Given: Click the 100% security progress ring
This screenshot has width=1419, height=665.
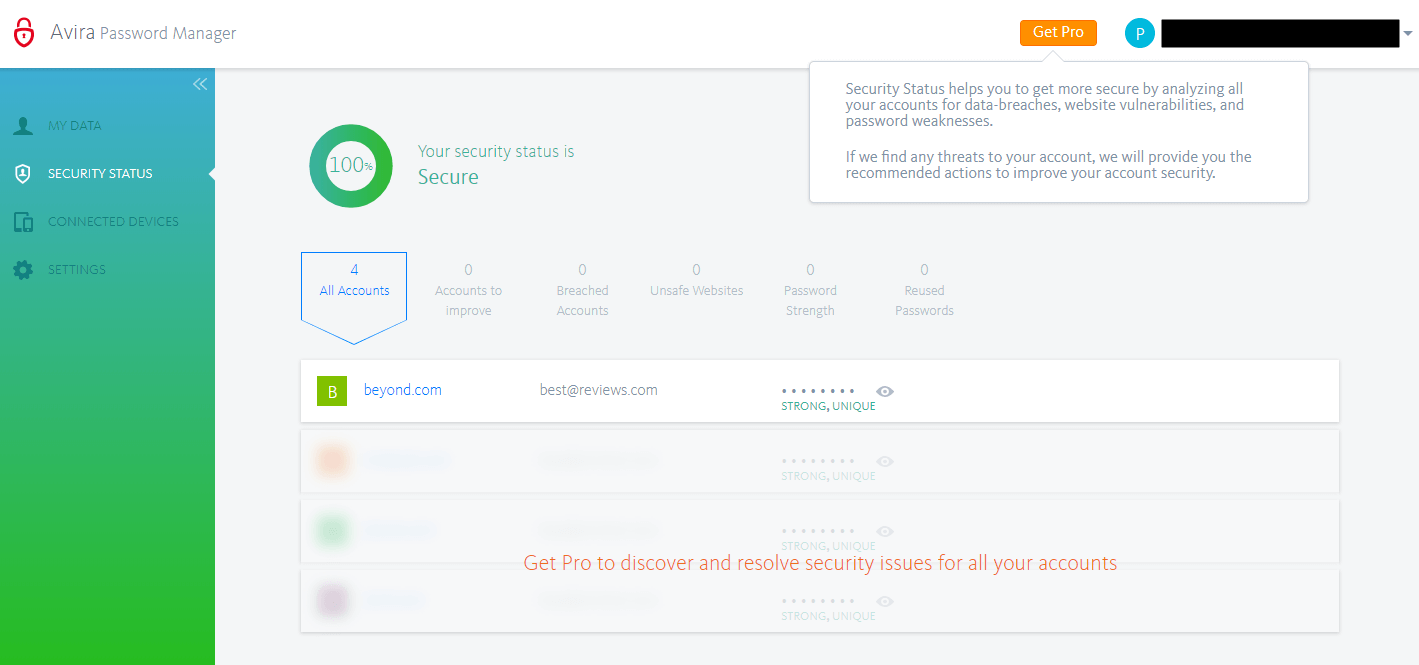Looking at the screenshot, I should [351, 166].
